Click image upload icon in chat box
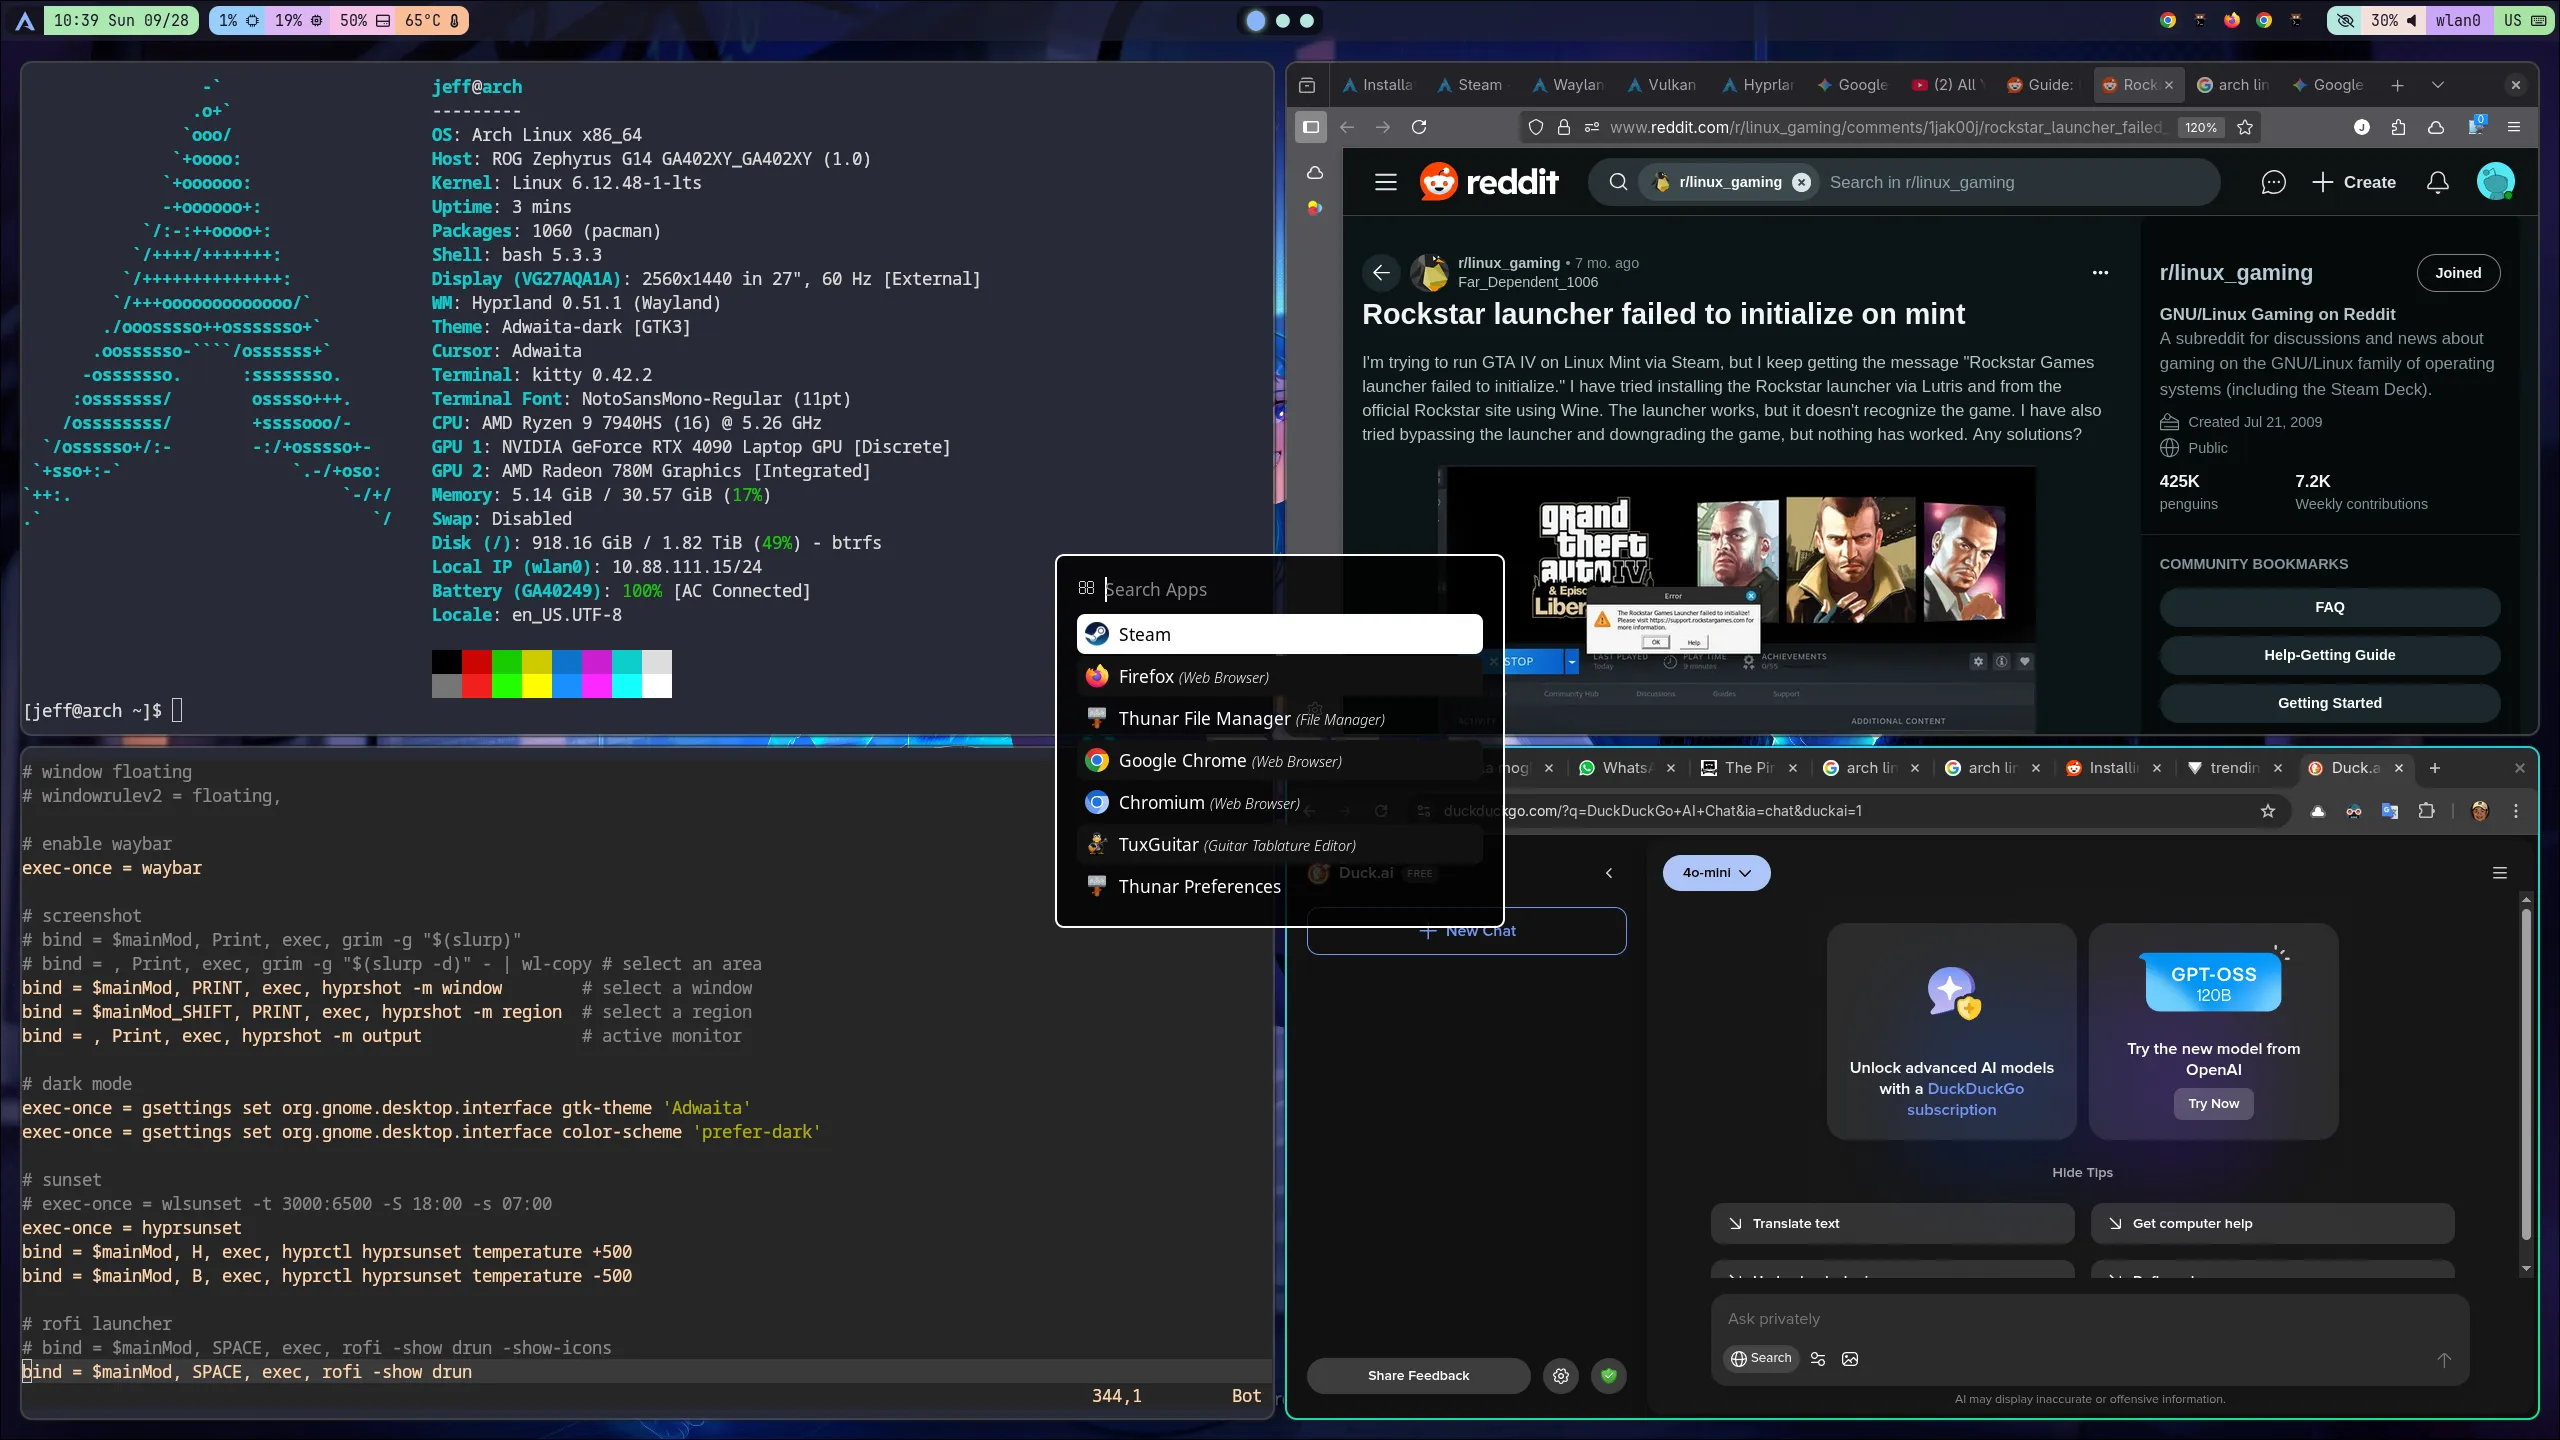 tap(1850, 1358)
